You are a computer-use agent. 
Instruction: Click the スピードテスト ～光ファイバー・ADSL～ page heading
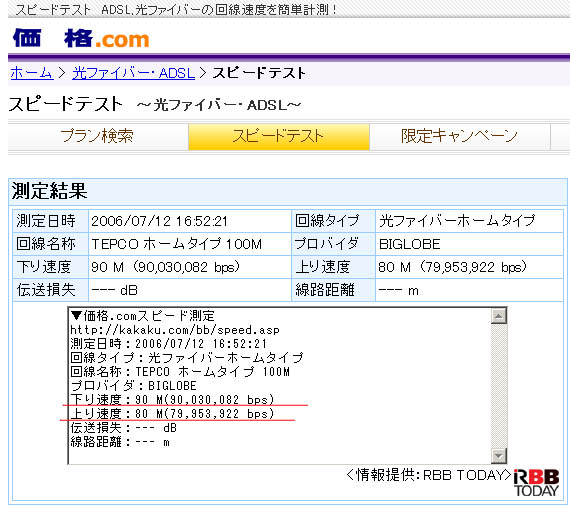click(x=155, y=104)
